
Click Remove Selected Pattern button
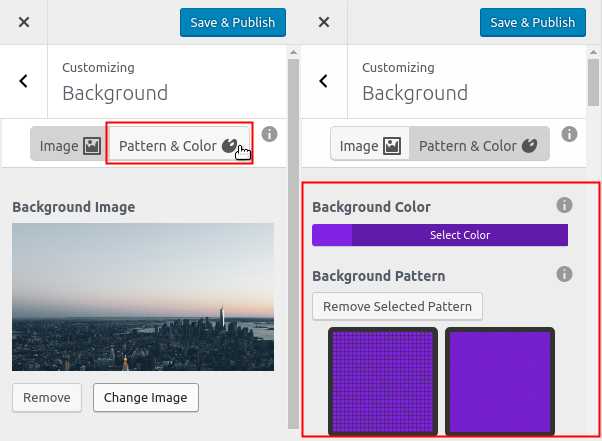[398, 306]
